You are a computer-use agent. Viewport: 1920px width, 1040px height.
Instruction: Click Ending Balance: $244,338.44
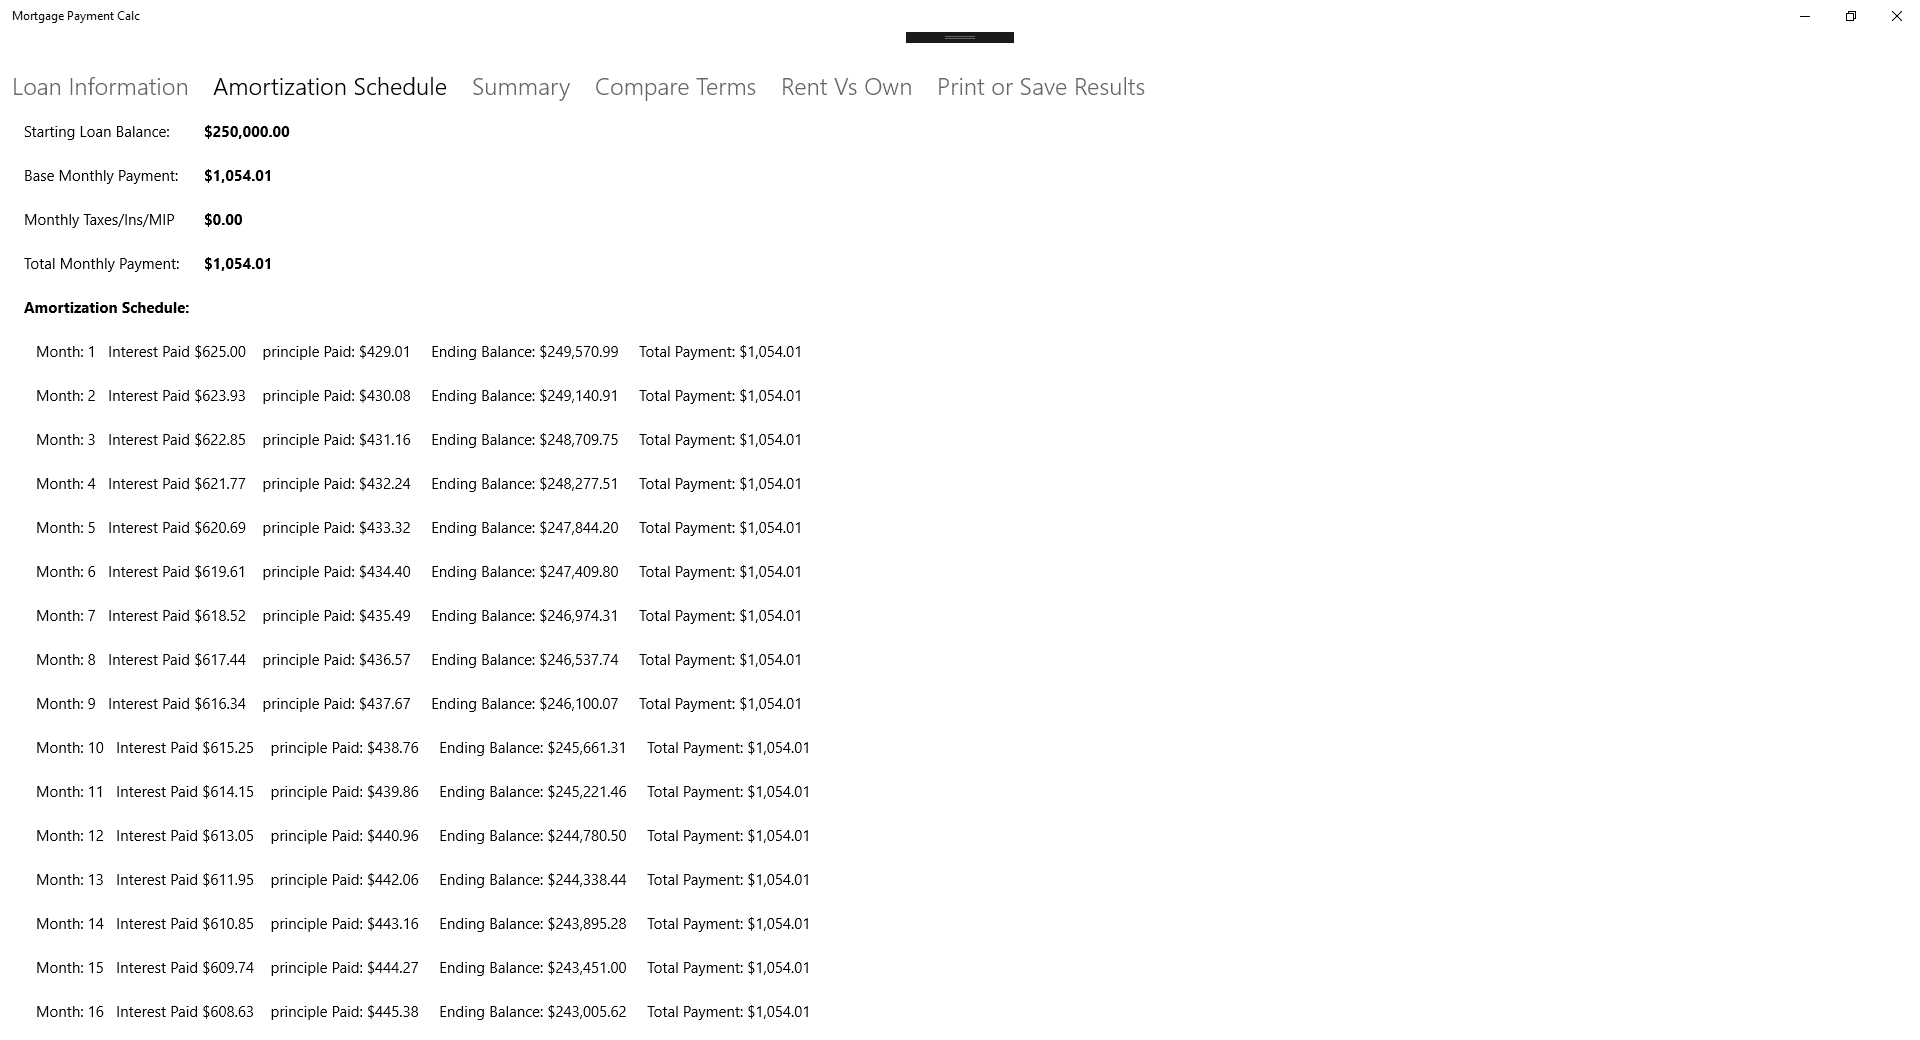point(533,880)
